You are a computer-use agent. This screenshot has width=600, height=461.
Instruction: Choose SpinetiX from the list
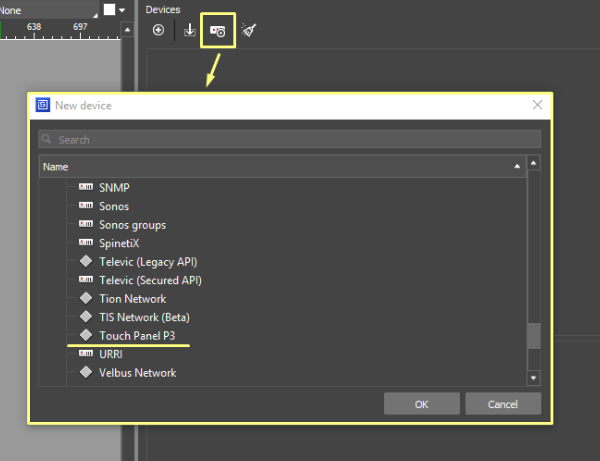120,243
